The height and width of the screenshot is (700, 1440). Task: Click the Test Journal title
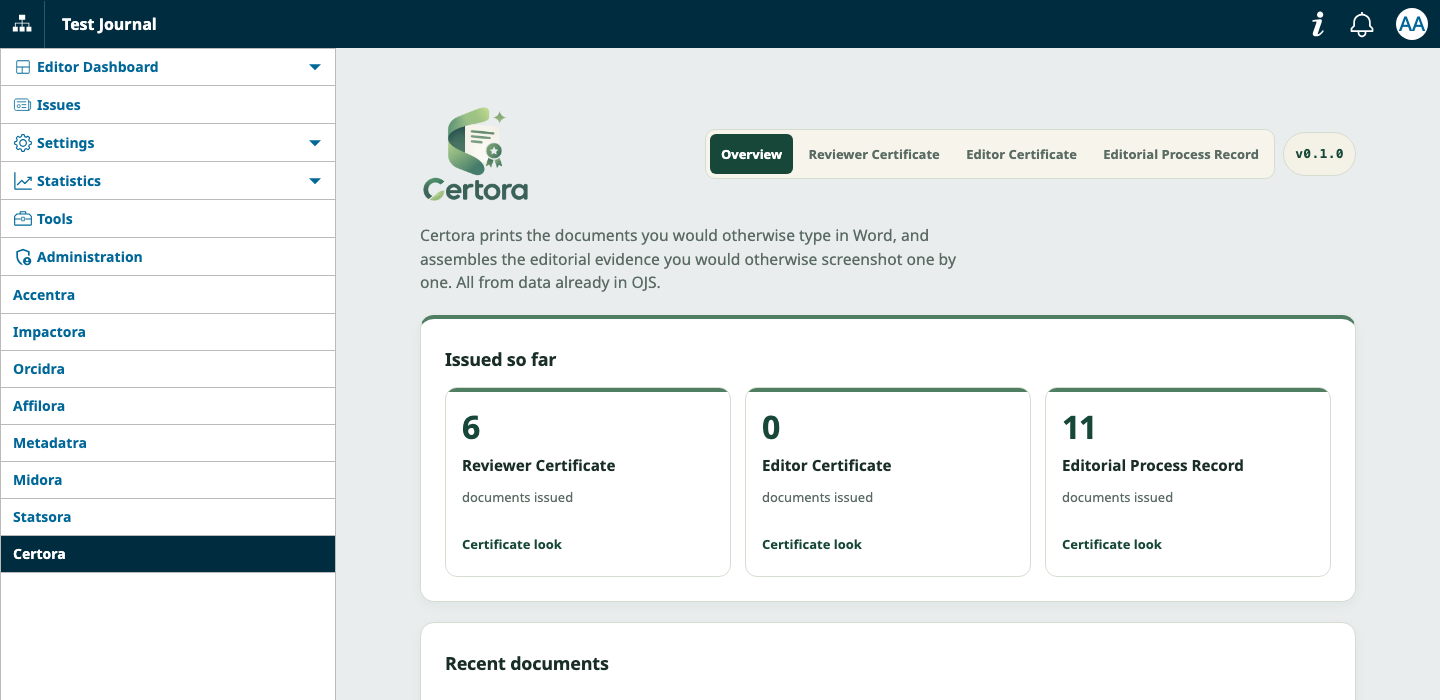coord(109,24)
